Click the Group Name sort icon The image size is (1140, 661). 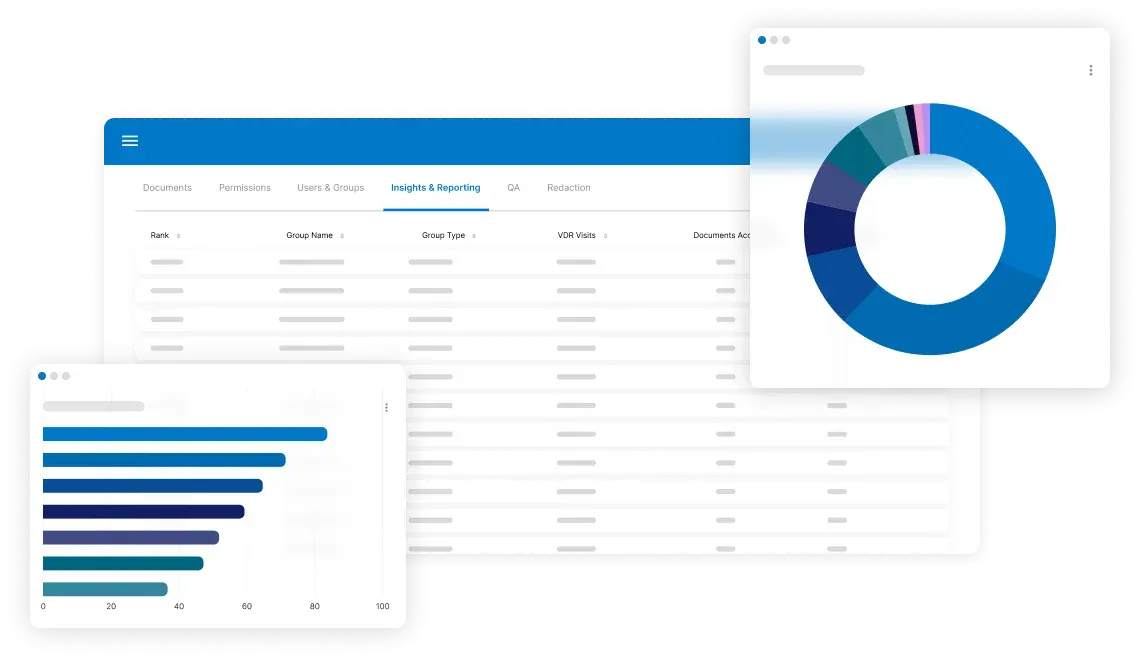pyautogui.click(x=342, y=236)
